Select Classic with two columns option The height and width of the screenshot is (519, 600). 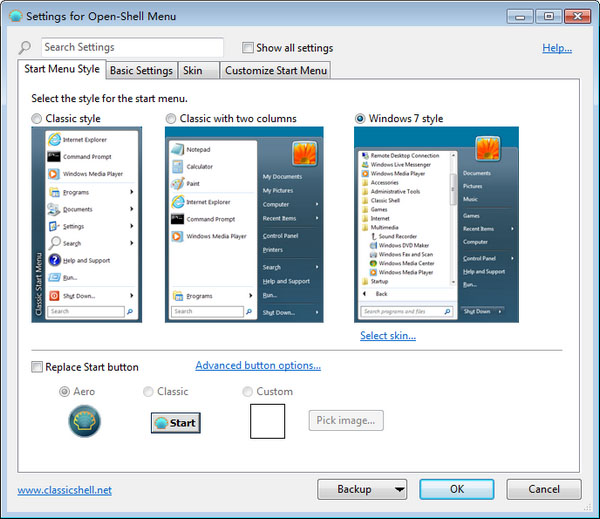pos(171,119)
